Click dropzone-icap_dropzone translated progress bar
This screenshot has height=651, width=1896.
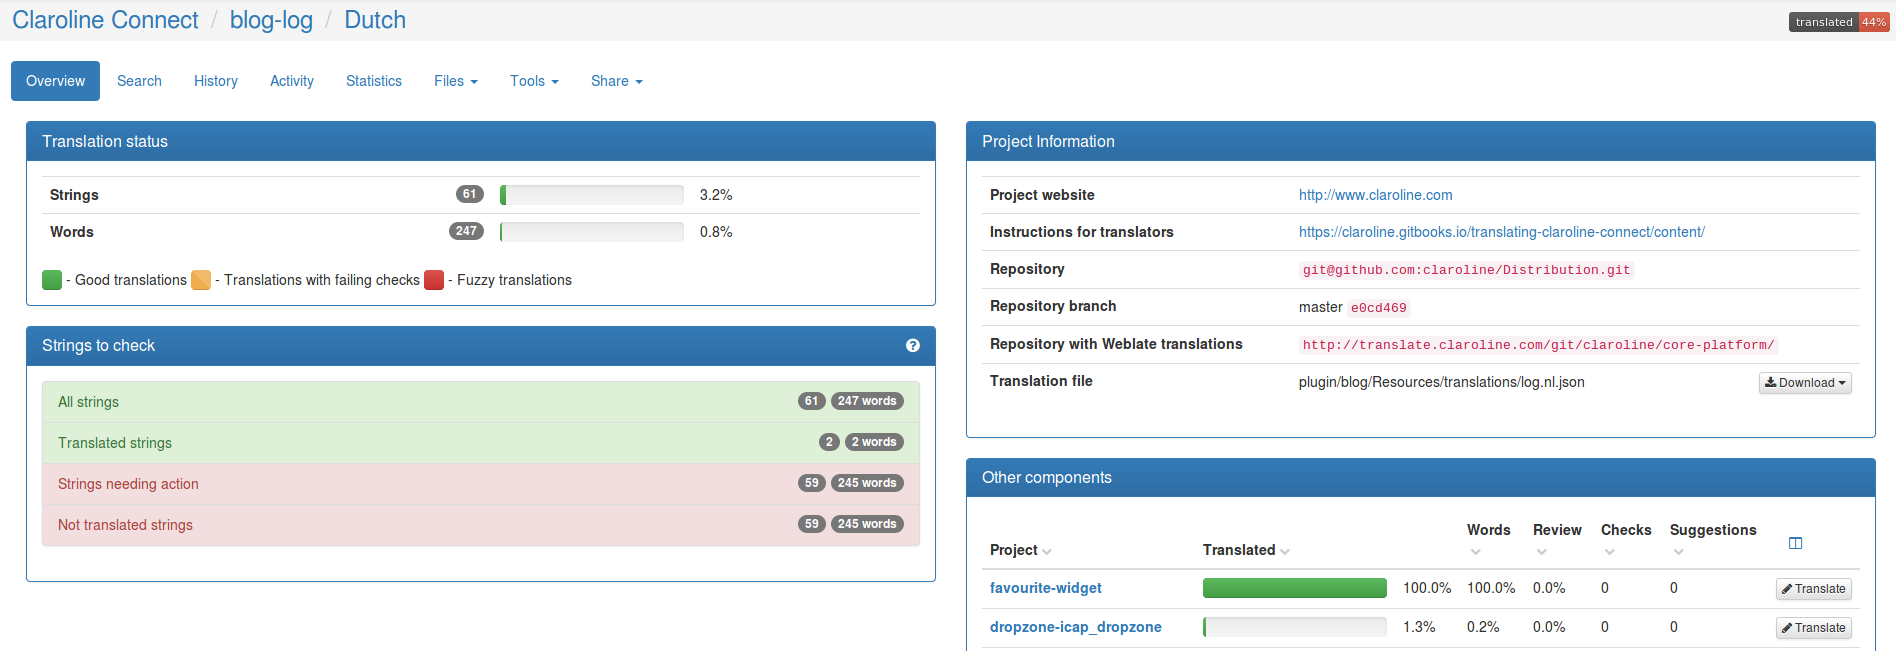(1295, 627)
